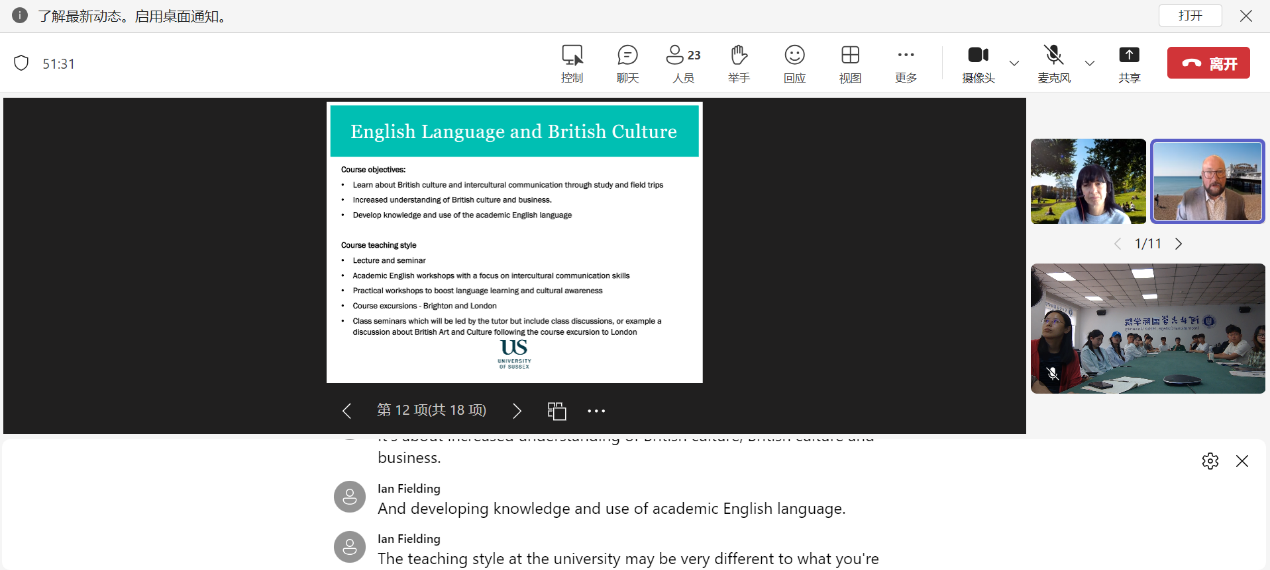Open the 控制 (take control) button
This screenshot has height=570, width=1270.
coord(572,63)
